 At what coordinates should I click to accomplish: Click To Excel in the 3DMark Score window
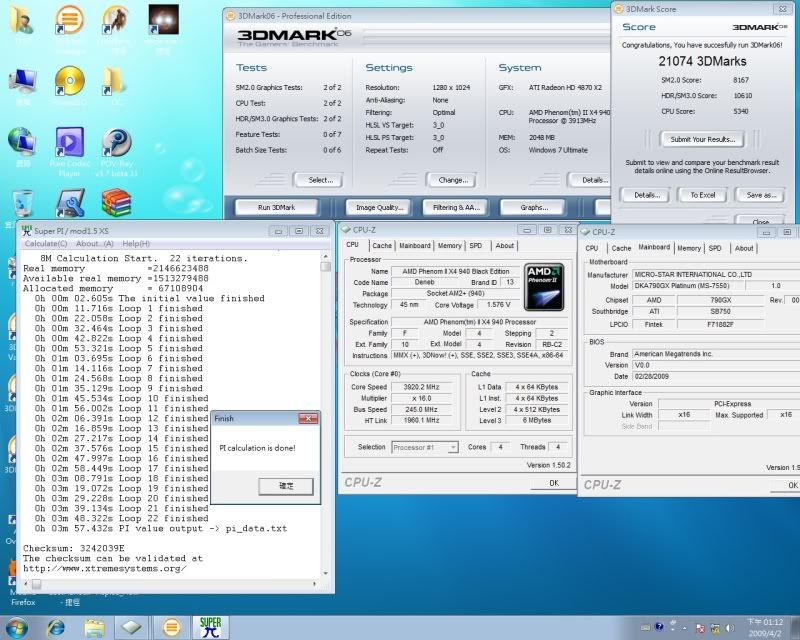(703, 195)
